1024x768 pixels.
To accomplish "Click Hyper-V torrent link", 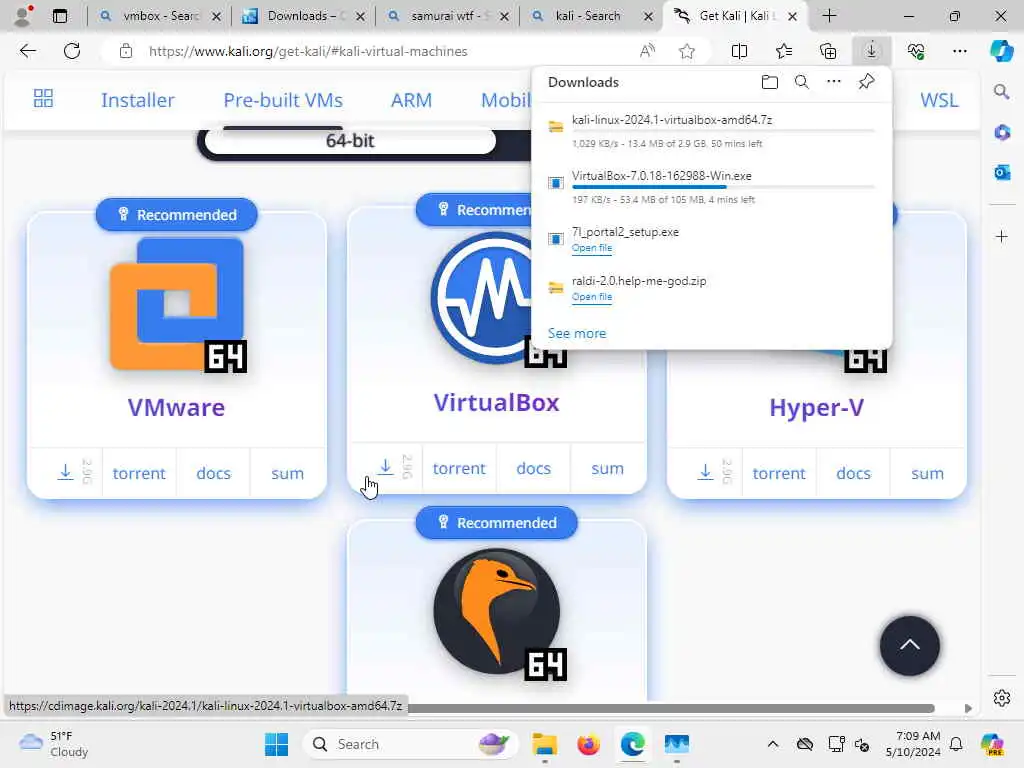I will click(779, 473).
